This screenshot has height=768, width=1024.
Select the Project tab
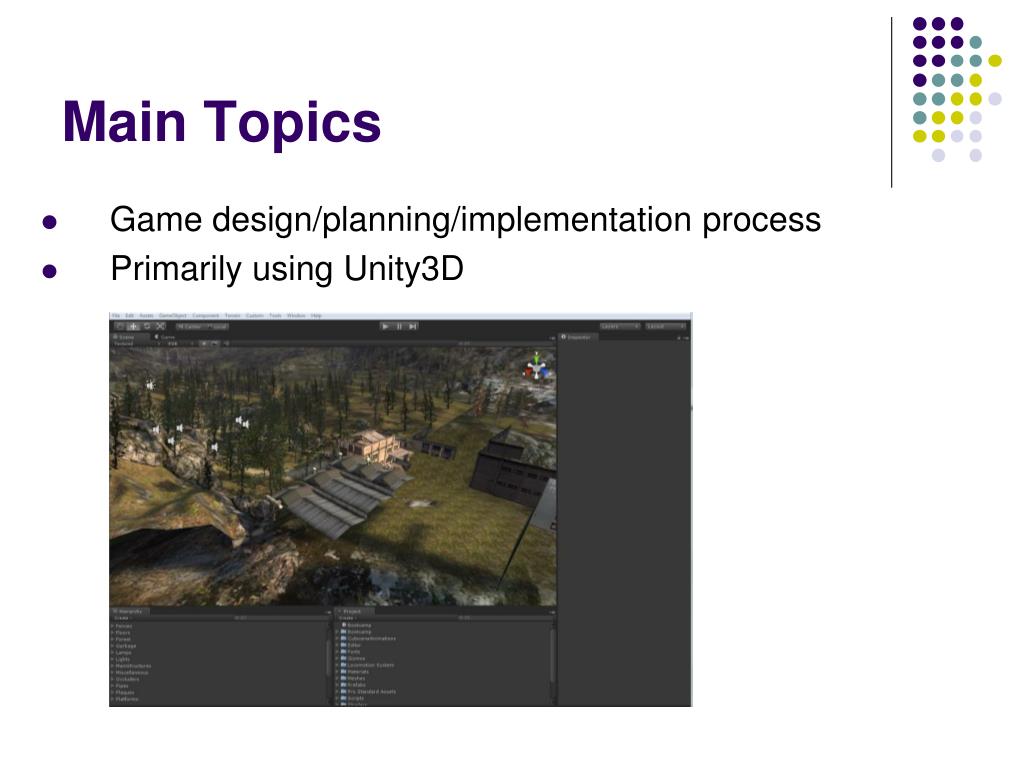[x=355, y=611]
